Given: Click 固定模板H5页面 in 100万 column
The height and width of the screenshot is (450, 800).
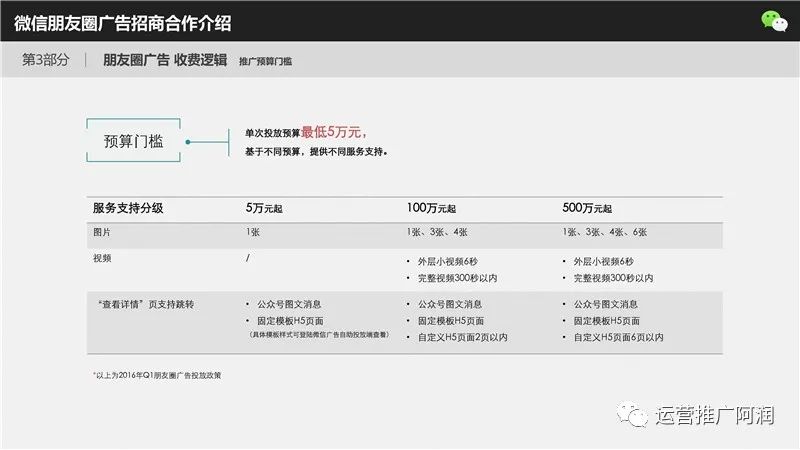Looking at the screenshot, I should (451, 321).
